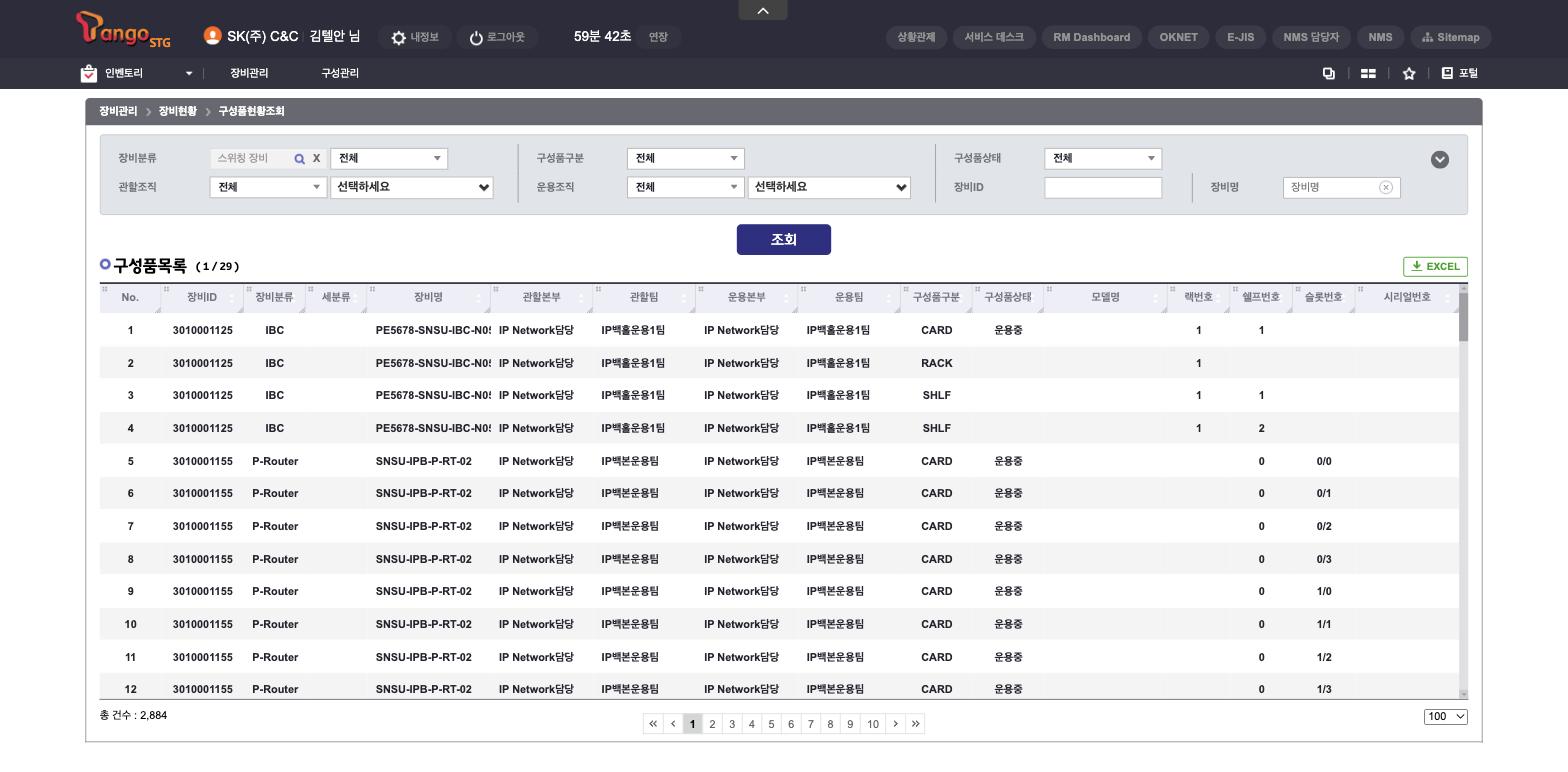This screenshot has width=1568, height=772.
Task: Click the 로그아웃 power button
Action: click(476, 38)
